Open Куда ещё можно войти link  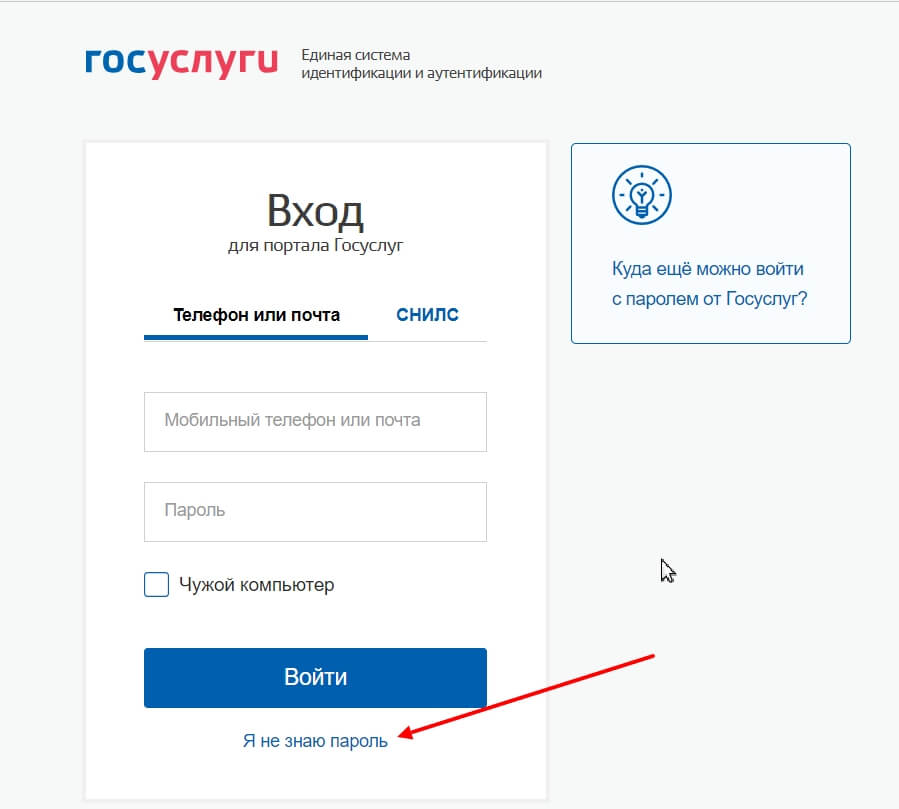click(x=708, y=269)
